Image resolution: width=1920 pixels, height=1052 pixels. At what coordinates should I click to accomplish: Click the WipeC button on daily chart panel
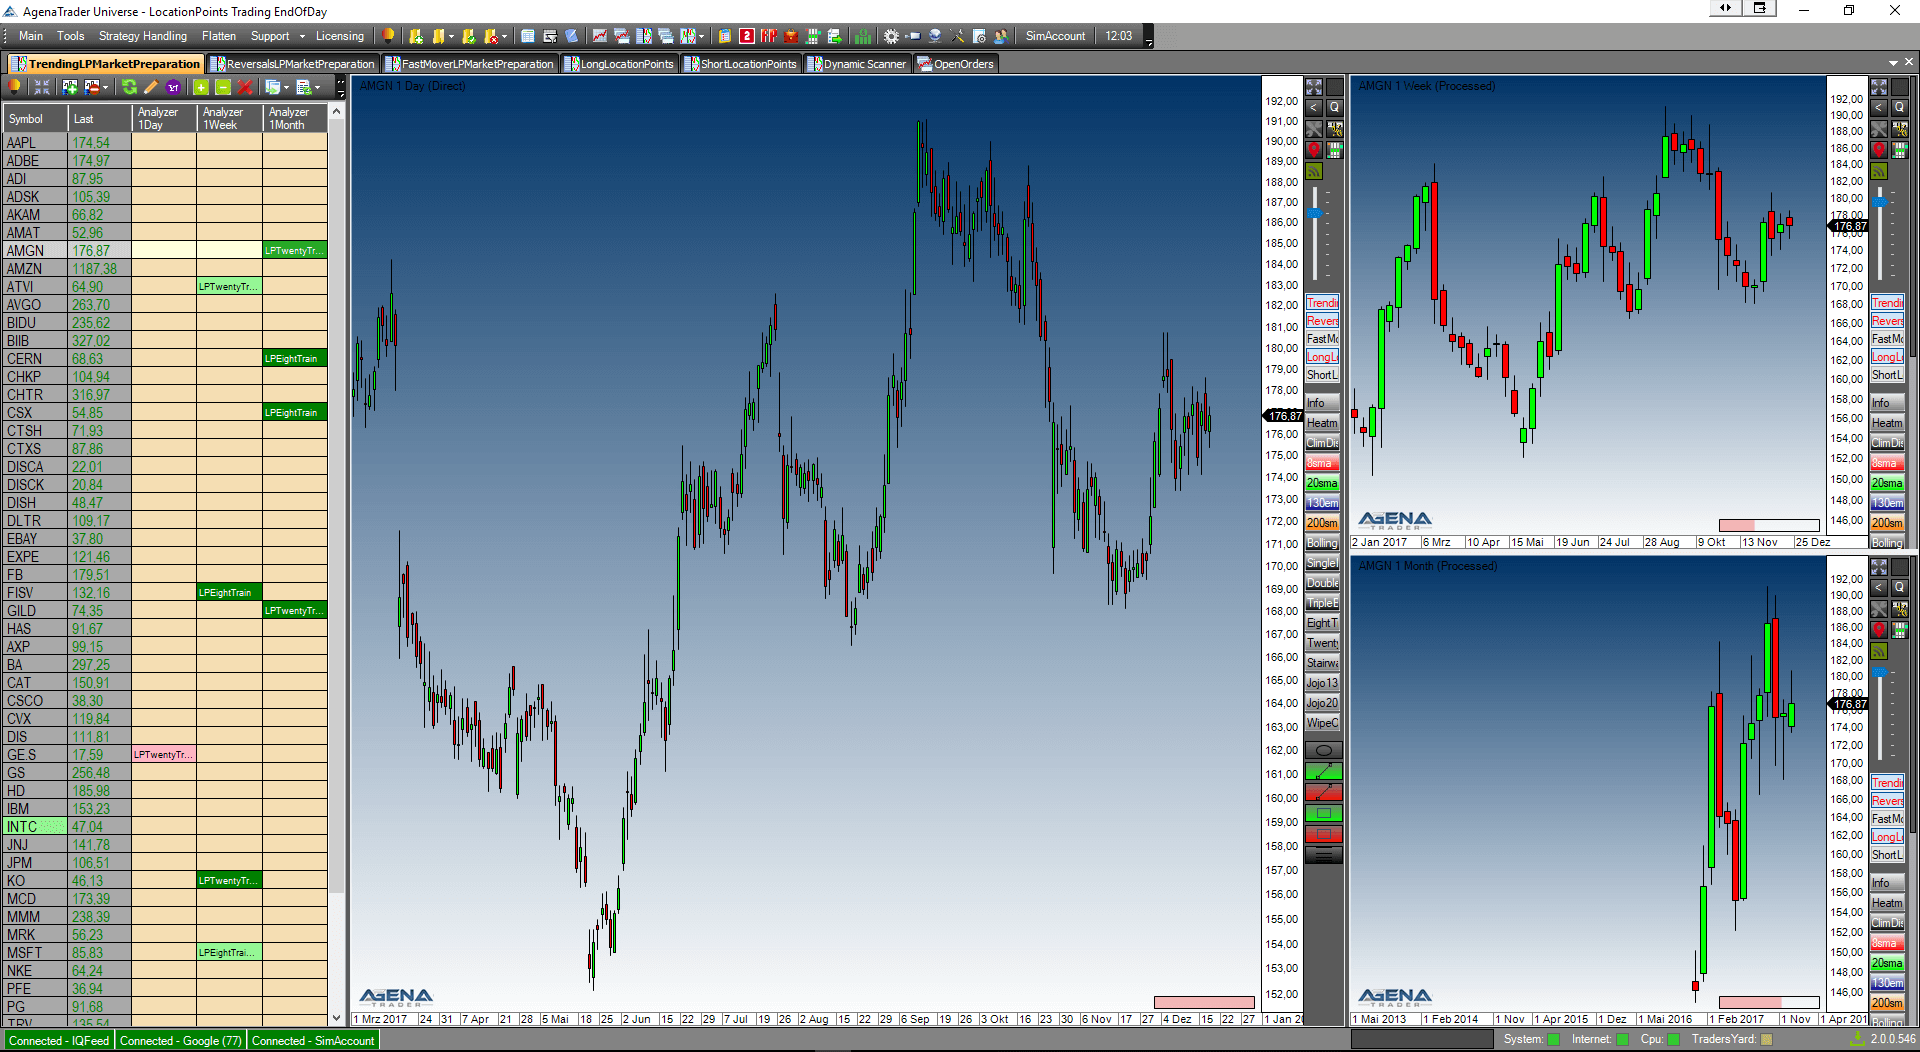(1322, 723)
